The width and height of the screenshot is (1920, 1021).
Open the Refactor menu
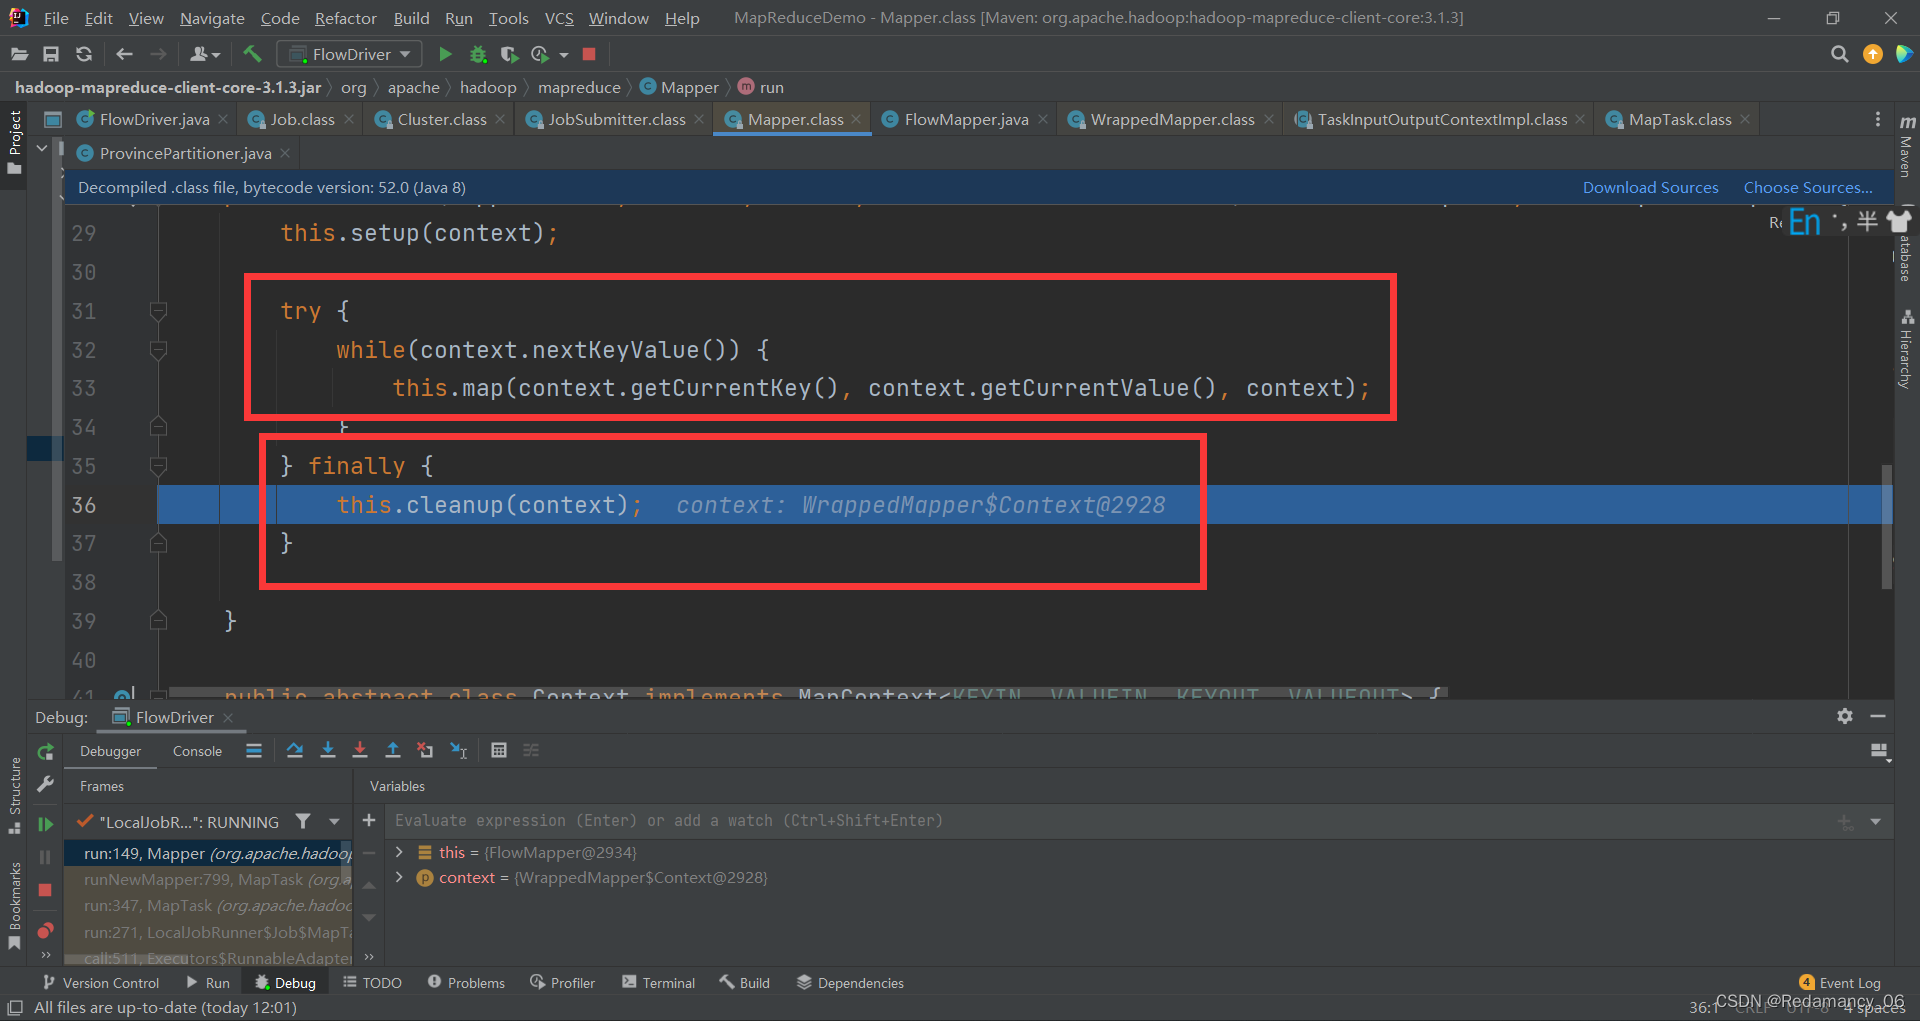point(345,18)
